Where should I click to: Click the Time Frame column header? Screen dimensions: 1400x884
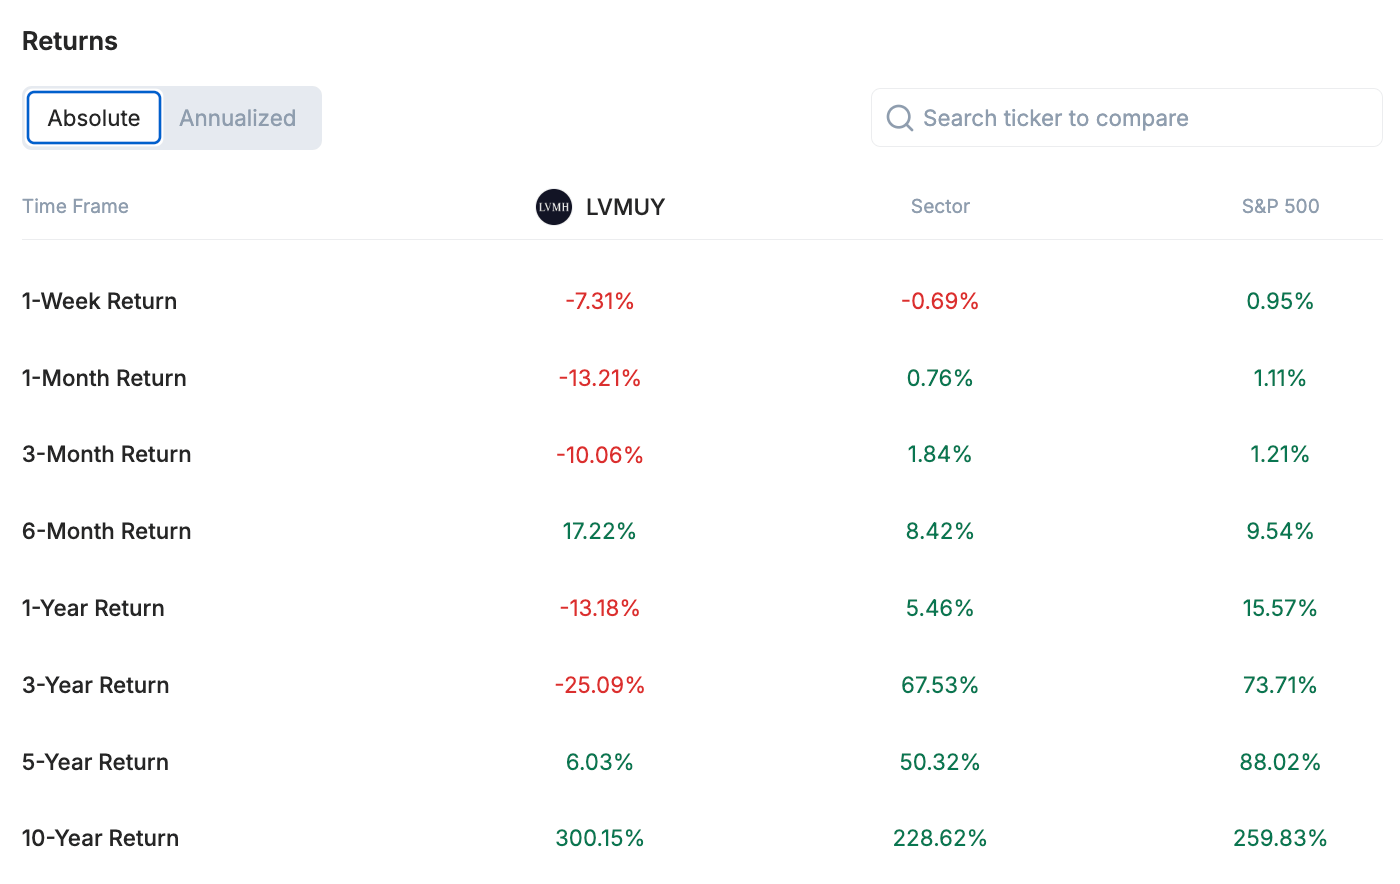[x=75, y=206]
